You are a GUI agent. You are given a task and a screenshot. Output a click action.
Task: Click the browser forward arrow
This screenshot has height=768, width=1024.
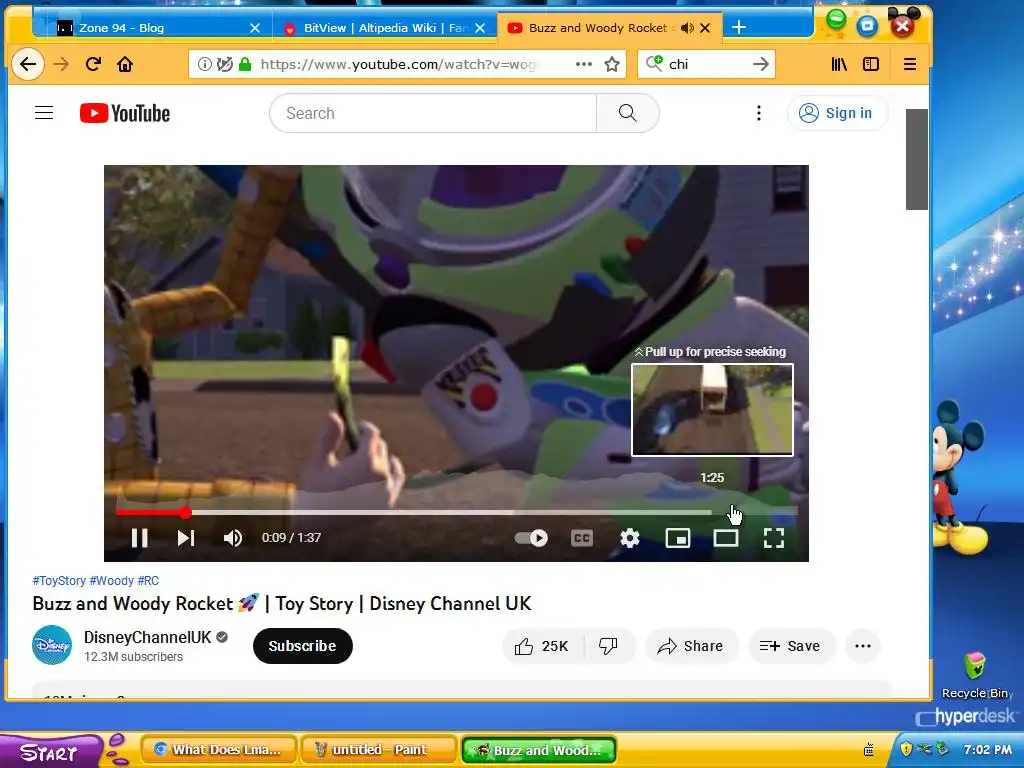pyautogui.click(x=61, y=64)
